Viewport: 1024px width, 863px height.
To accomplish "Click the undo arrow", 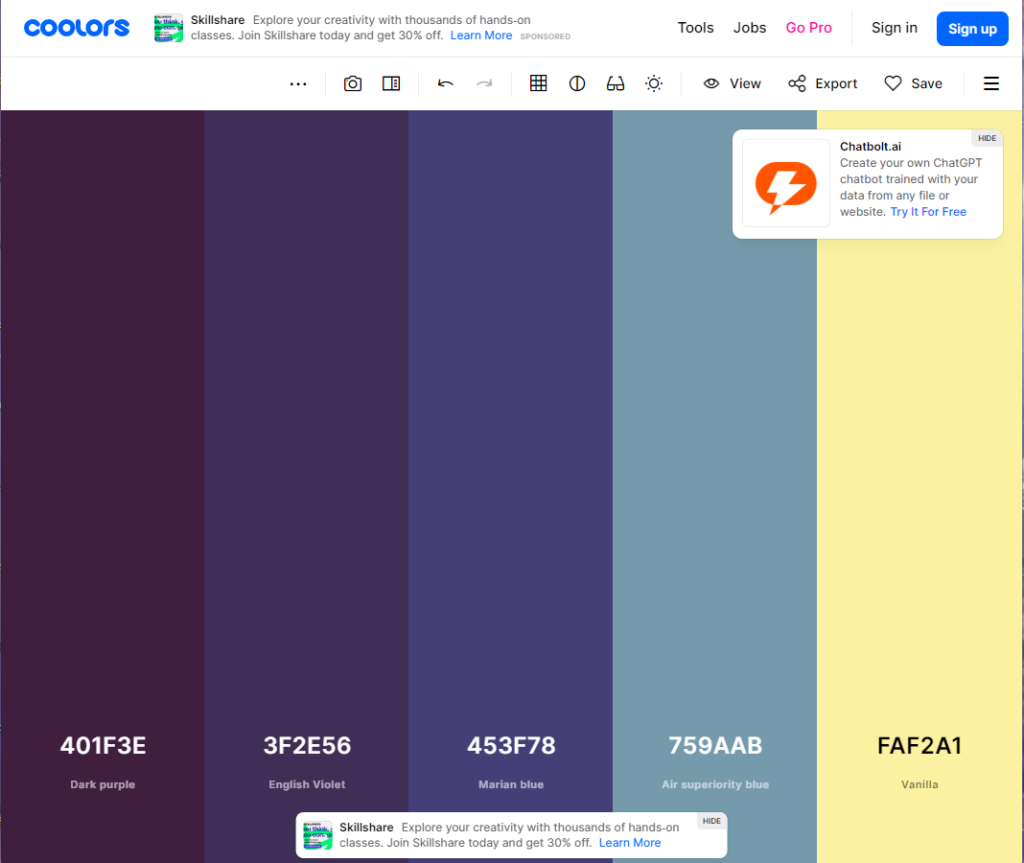I will (446, 84).
